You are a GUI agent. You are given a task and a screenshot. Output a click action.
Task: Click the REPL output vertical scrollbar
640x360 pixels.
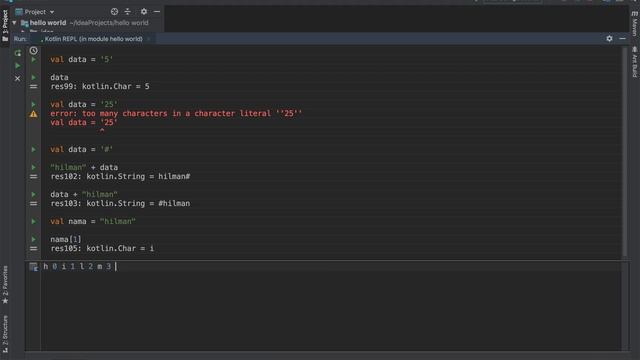625,152
